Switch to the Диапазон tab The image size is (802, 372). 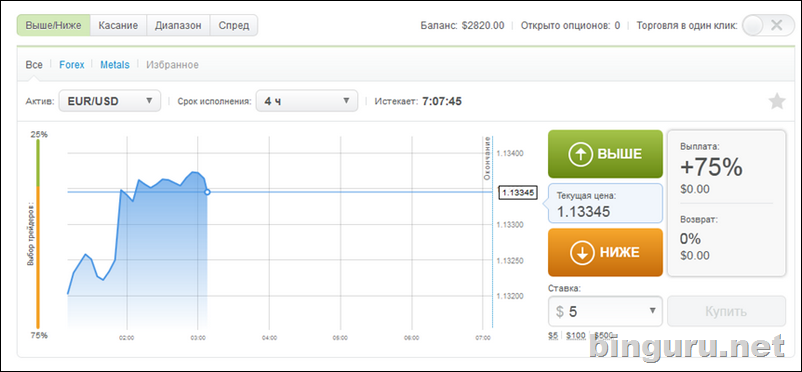pos(179,25)
